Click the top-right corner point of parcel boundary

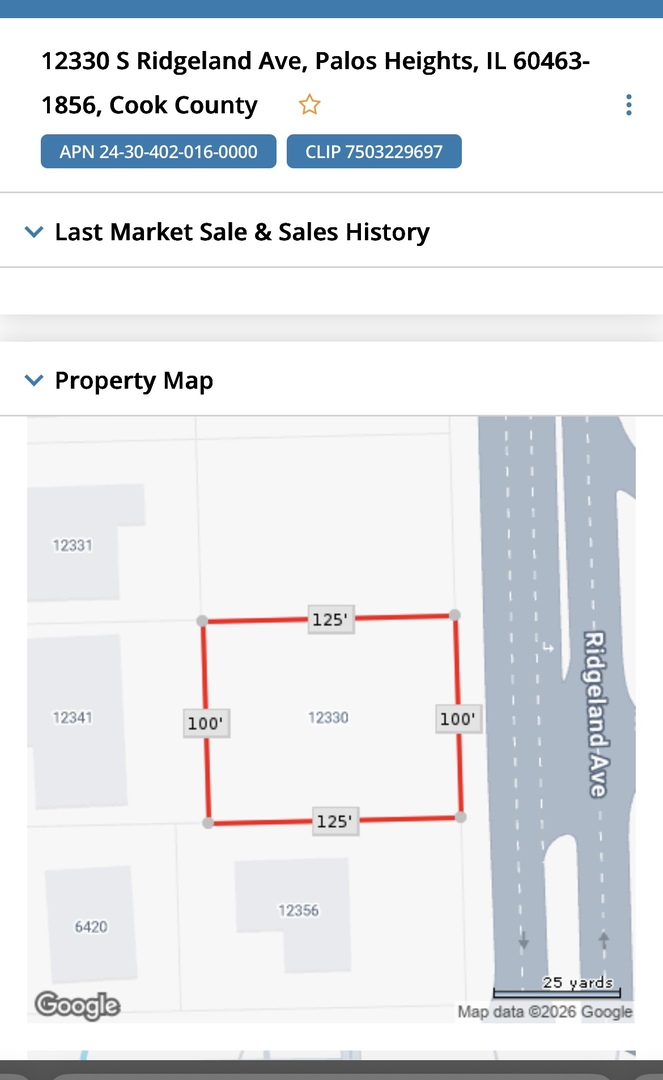455,615
